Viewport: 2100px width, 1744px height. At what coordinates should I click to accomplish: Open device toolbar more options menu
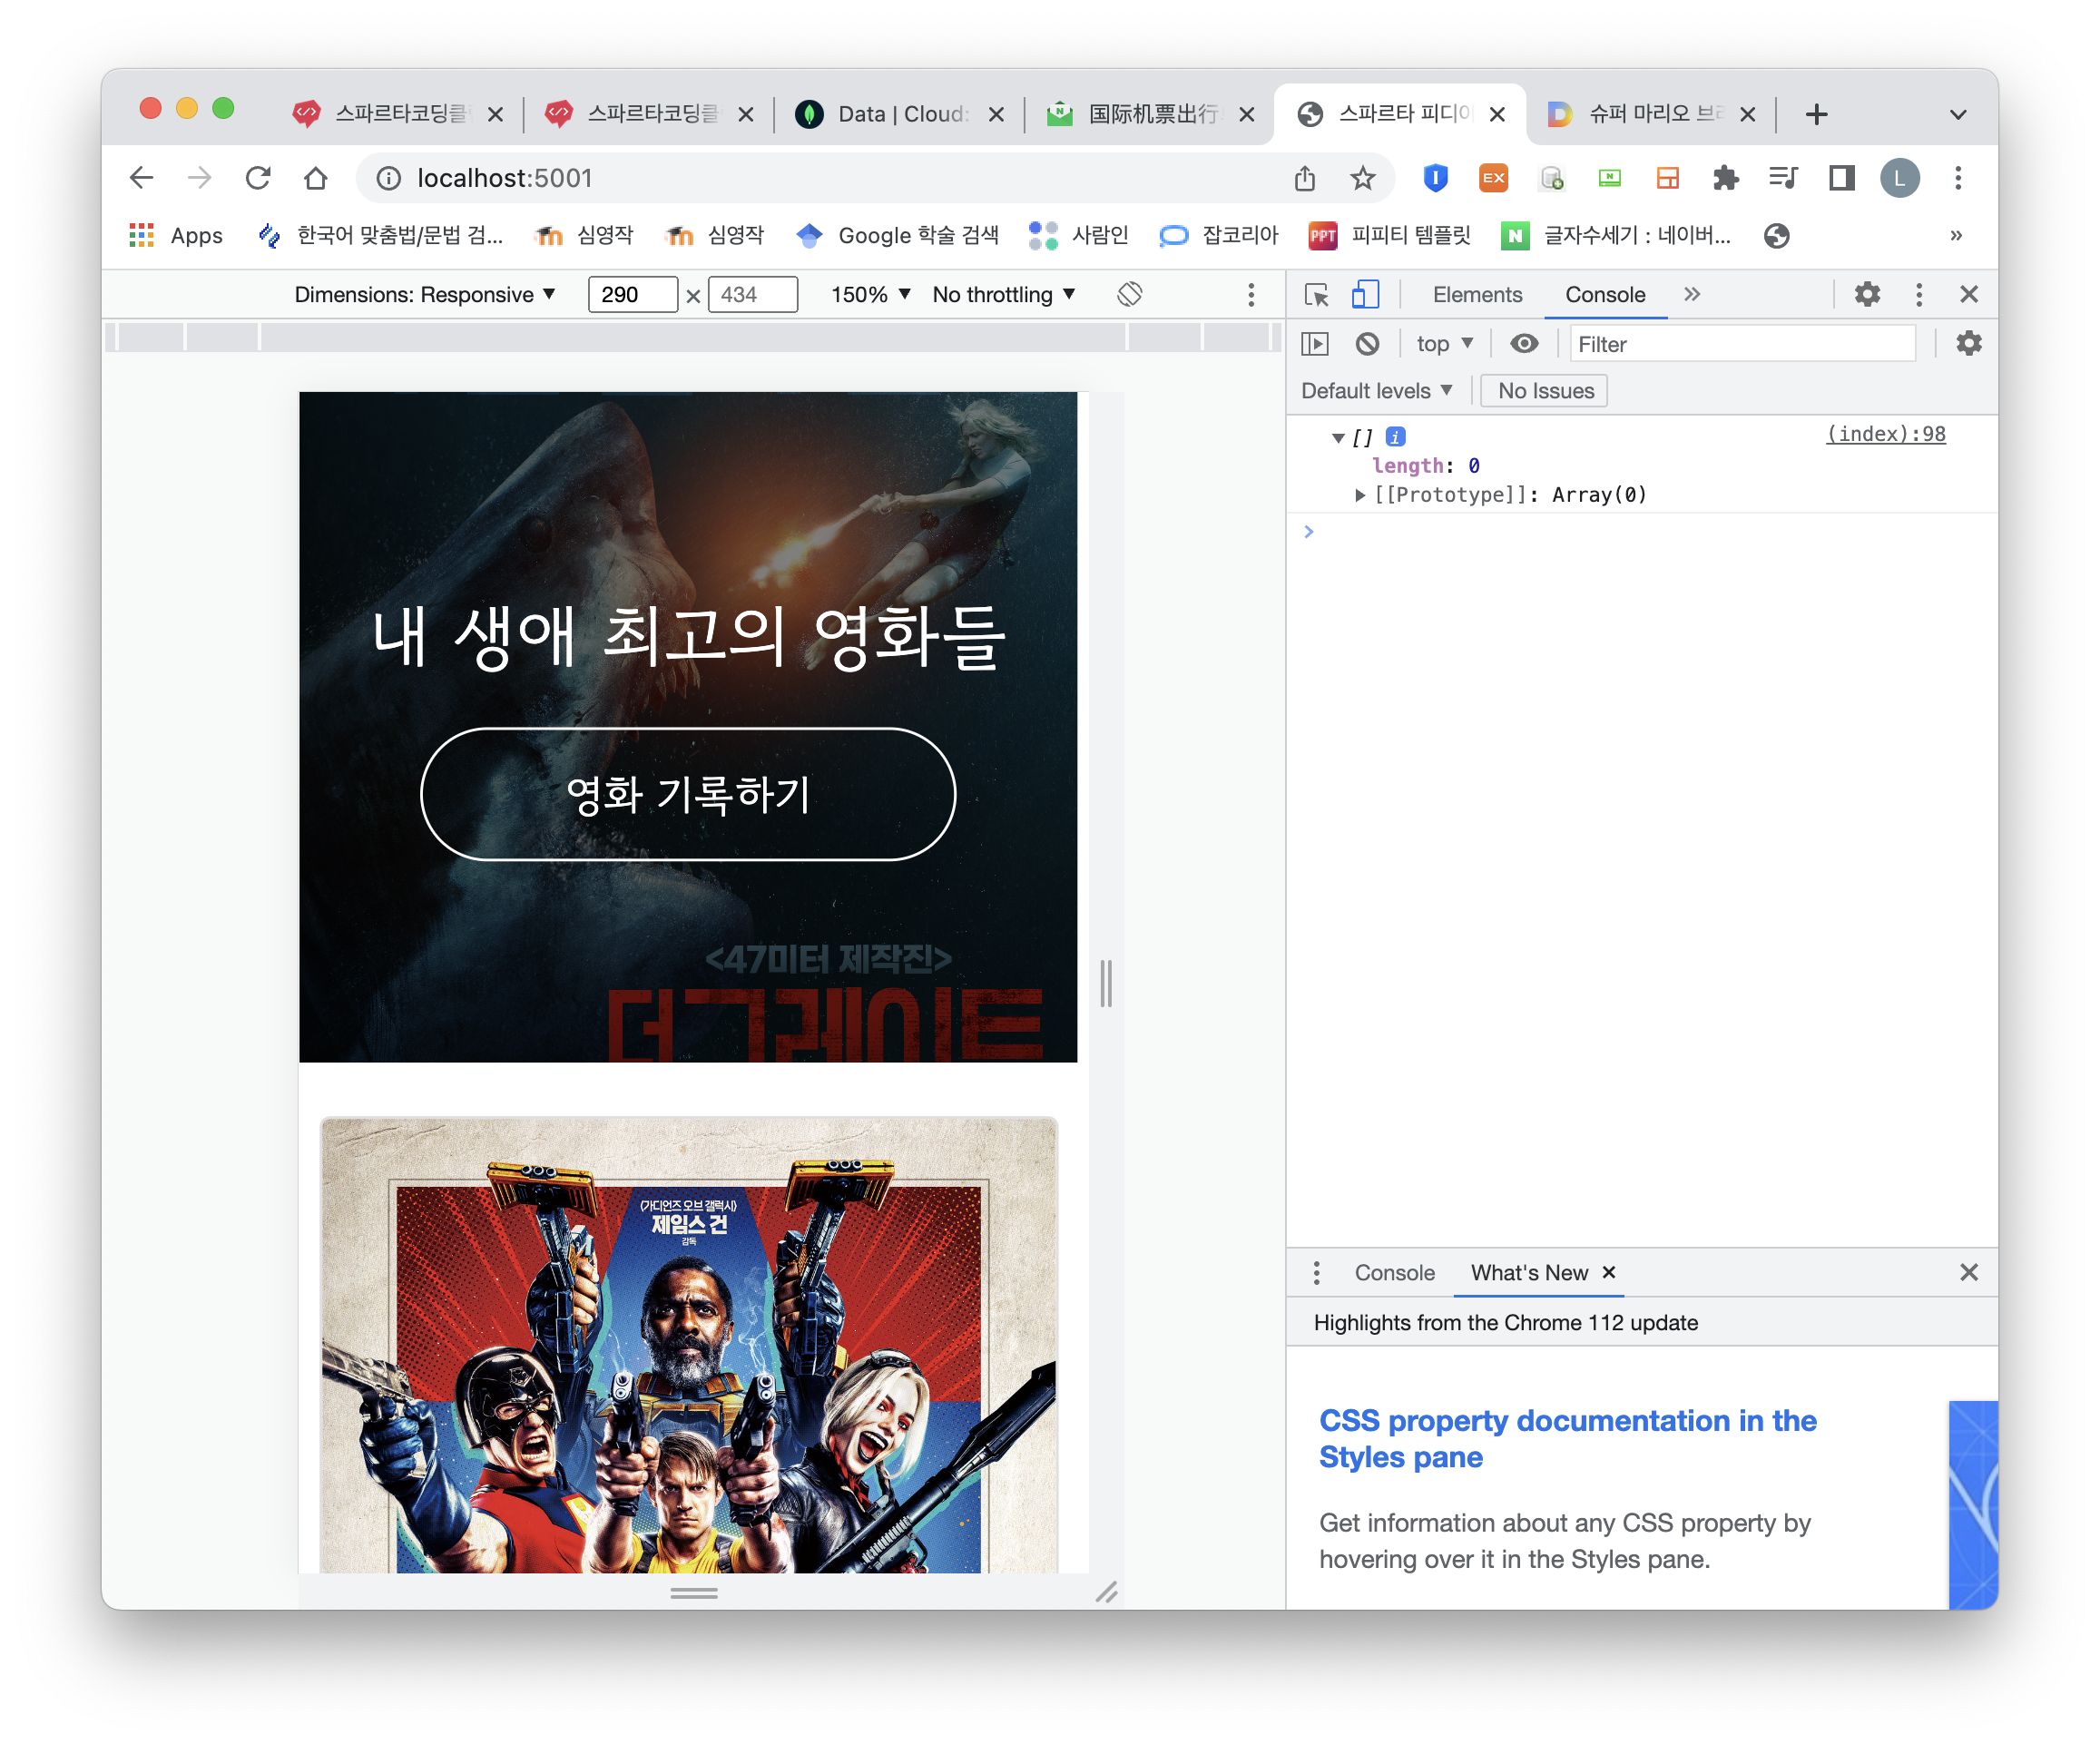pyautogui.click(x=1251, y=294)
